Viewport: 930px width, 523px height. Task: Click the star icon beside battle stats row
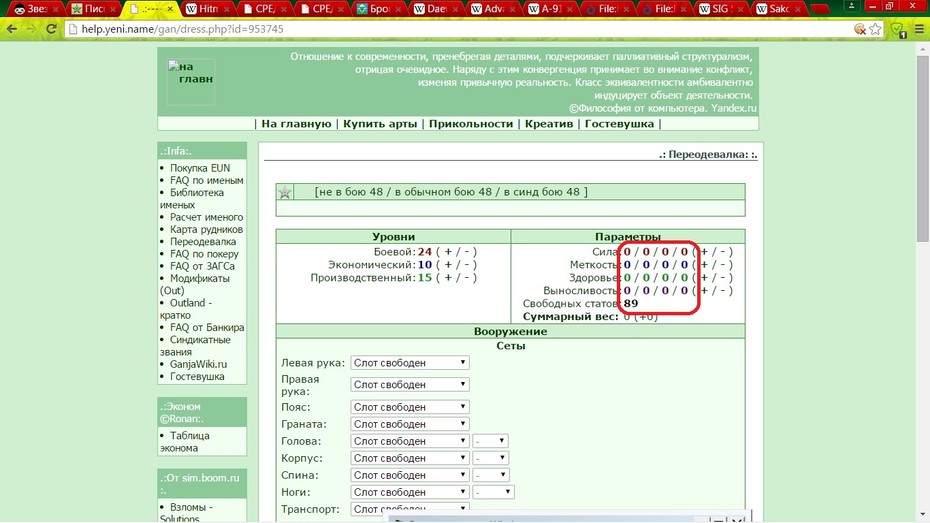coord(285,192)
